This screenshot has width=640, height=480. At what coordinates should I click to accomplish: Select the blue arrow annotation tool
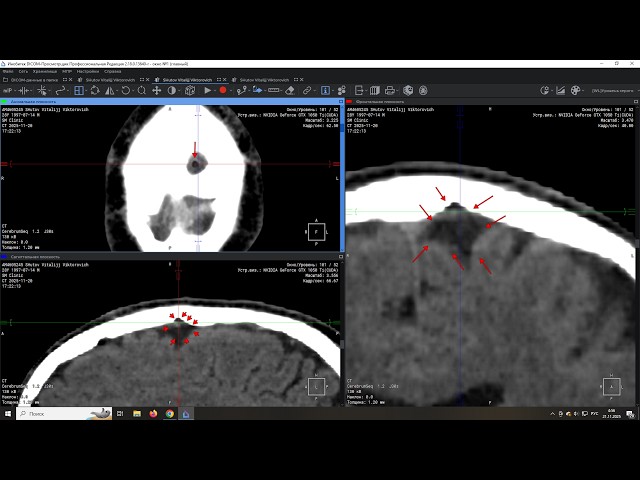257,90
